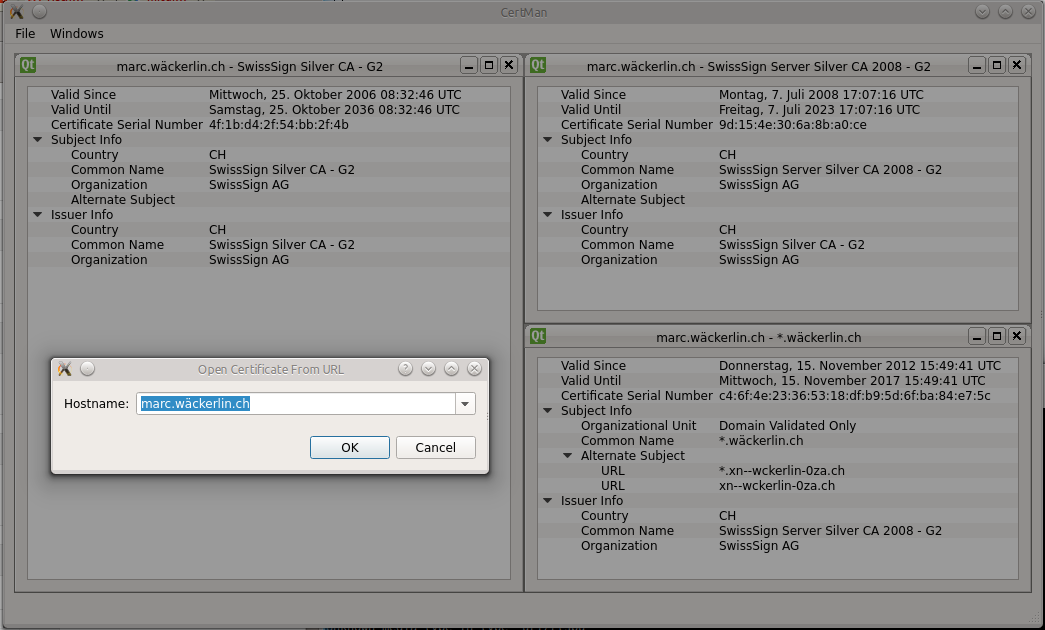
Task: Maximize the Server Silver CA 2008 subwindow
Action: [x=997, y=65]
